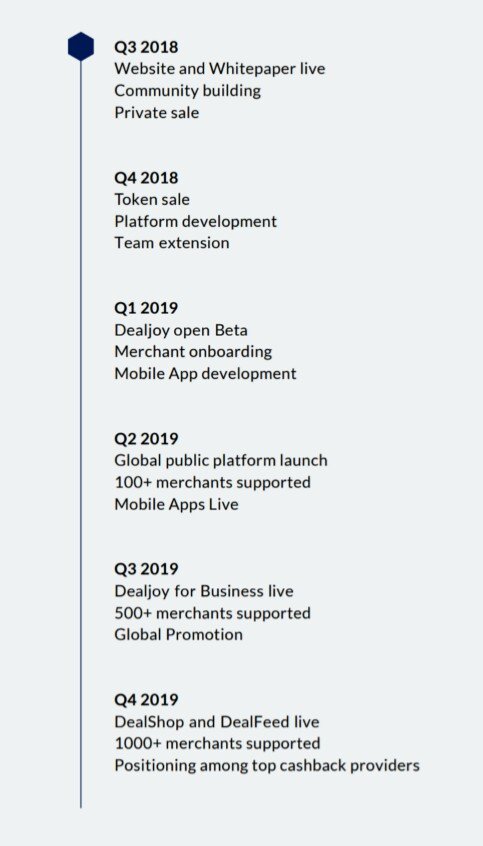Select the 'Community building' line

[x=187, y=91]
